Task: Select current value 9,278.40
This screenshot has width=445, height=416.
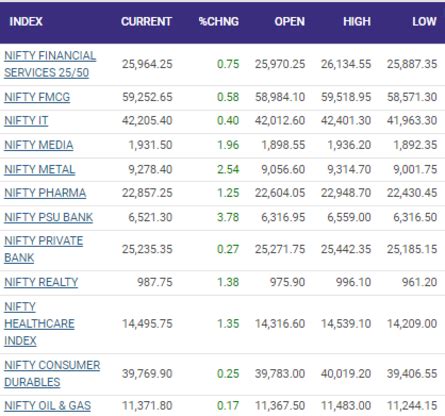Action: coord(150,169)
